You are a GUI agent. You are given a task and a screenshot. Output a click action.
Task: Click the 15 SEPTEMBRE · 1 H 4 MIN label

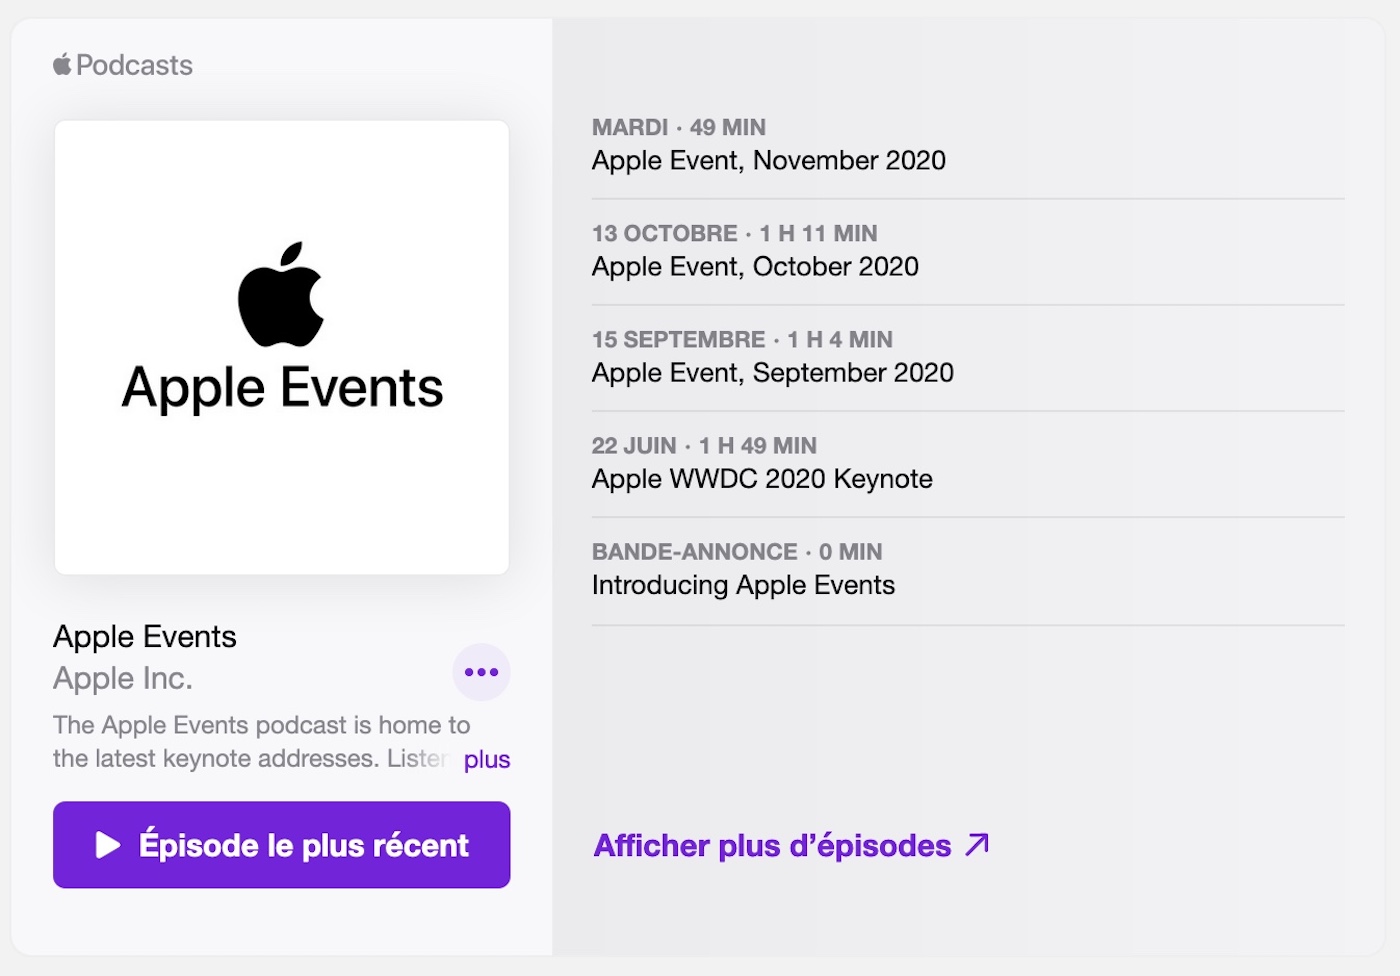point(742,339)
